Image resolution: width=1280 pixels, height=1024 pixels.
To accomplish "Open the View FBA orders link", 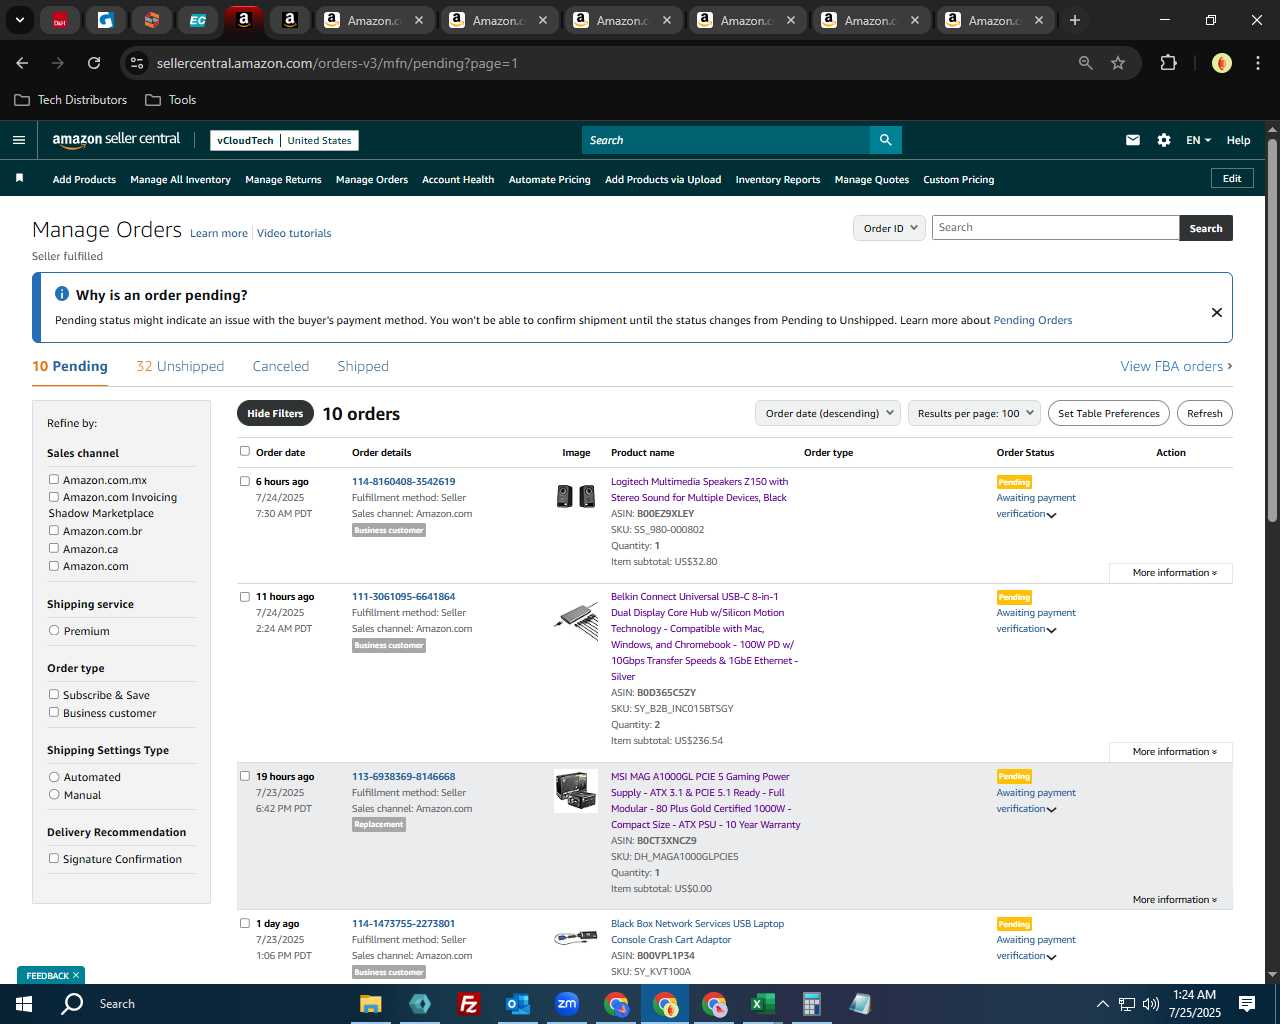I will [x=1176, y=366].
